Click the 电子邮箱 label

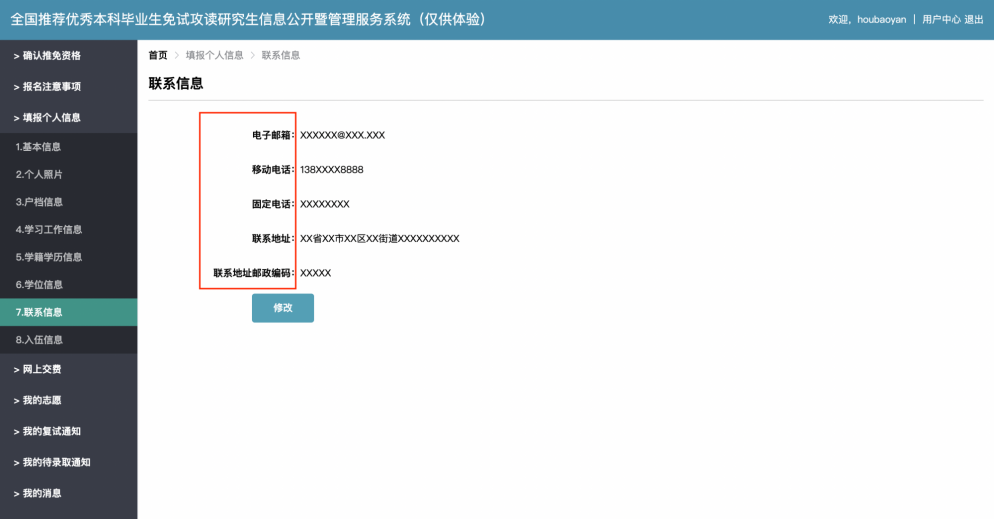(x=273, y=135)
